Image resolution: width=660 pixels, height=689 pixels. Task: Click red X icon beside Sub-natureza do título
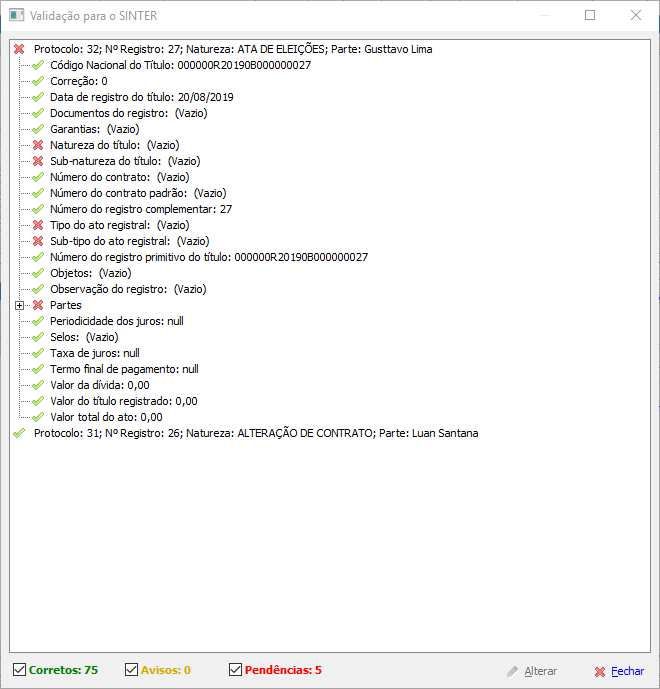(38, 161)
